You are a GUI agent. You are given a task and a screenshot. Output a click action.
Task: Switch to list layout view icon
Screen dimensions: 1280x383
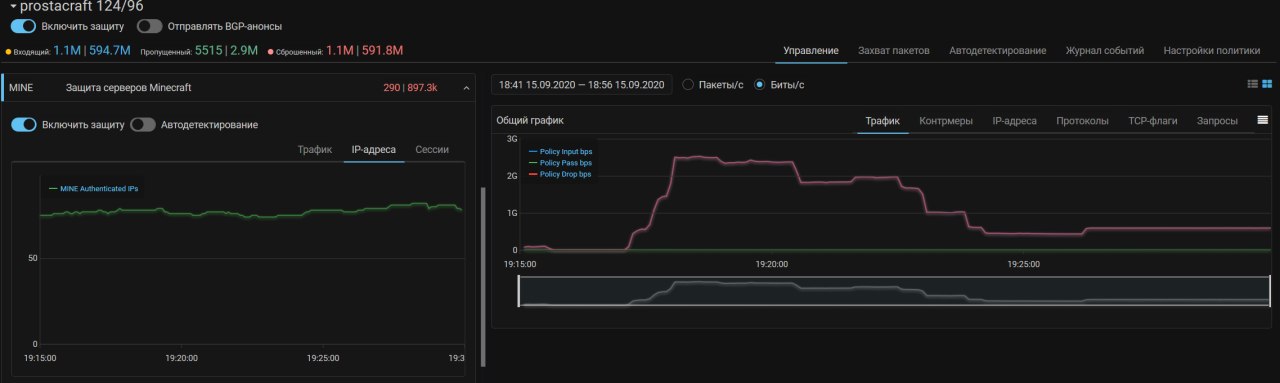click(x=1253, y=85)
